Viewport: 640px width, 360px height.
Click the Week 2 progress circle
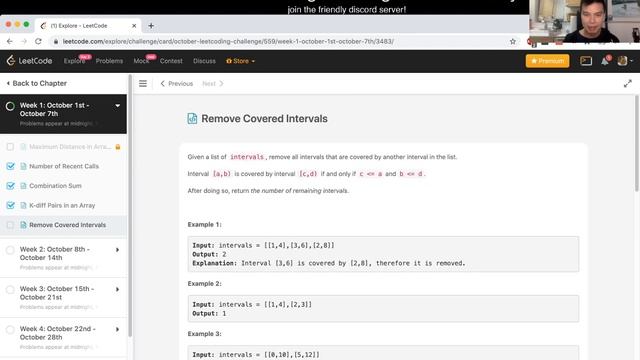coord(10,250)
